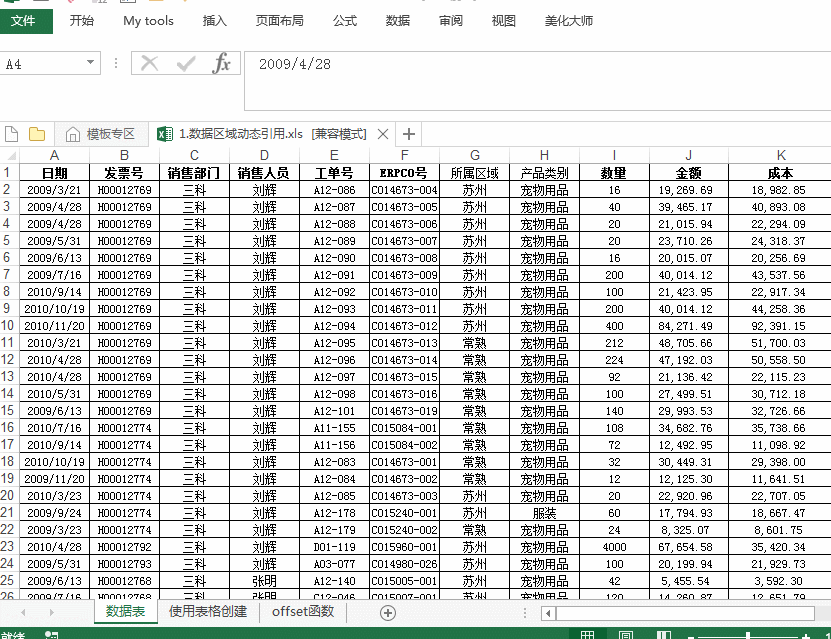Select column A header
The height and width of the screenshot is (639, 831).
click(x=55, y=155)
